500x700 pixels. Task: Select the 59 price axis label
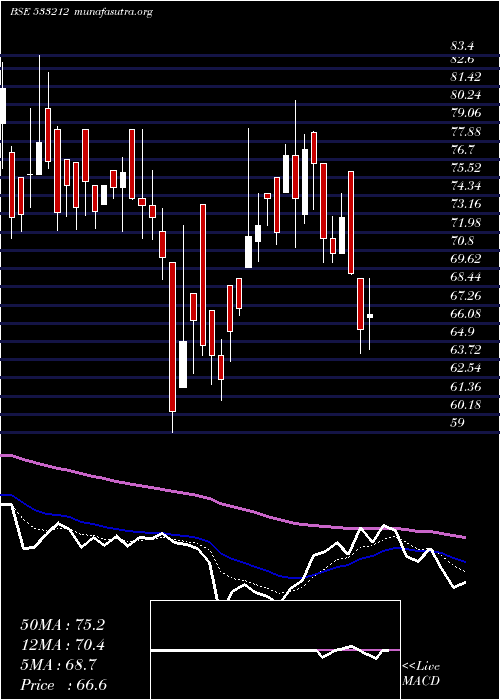click(x=458, y=422)
